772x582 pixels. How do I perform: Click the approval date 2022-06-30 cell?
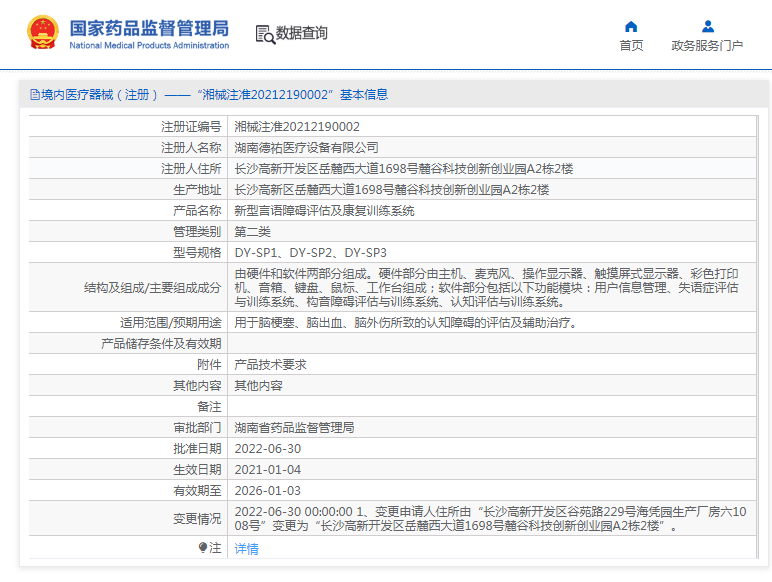click(x=267, y=449)
